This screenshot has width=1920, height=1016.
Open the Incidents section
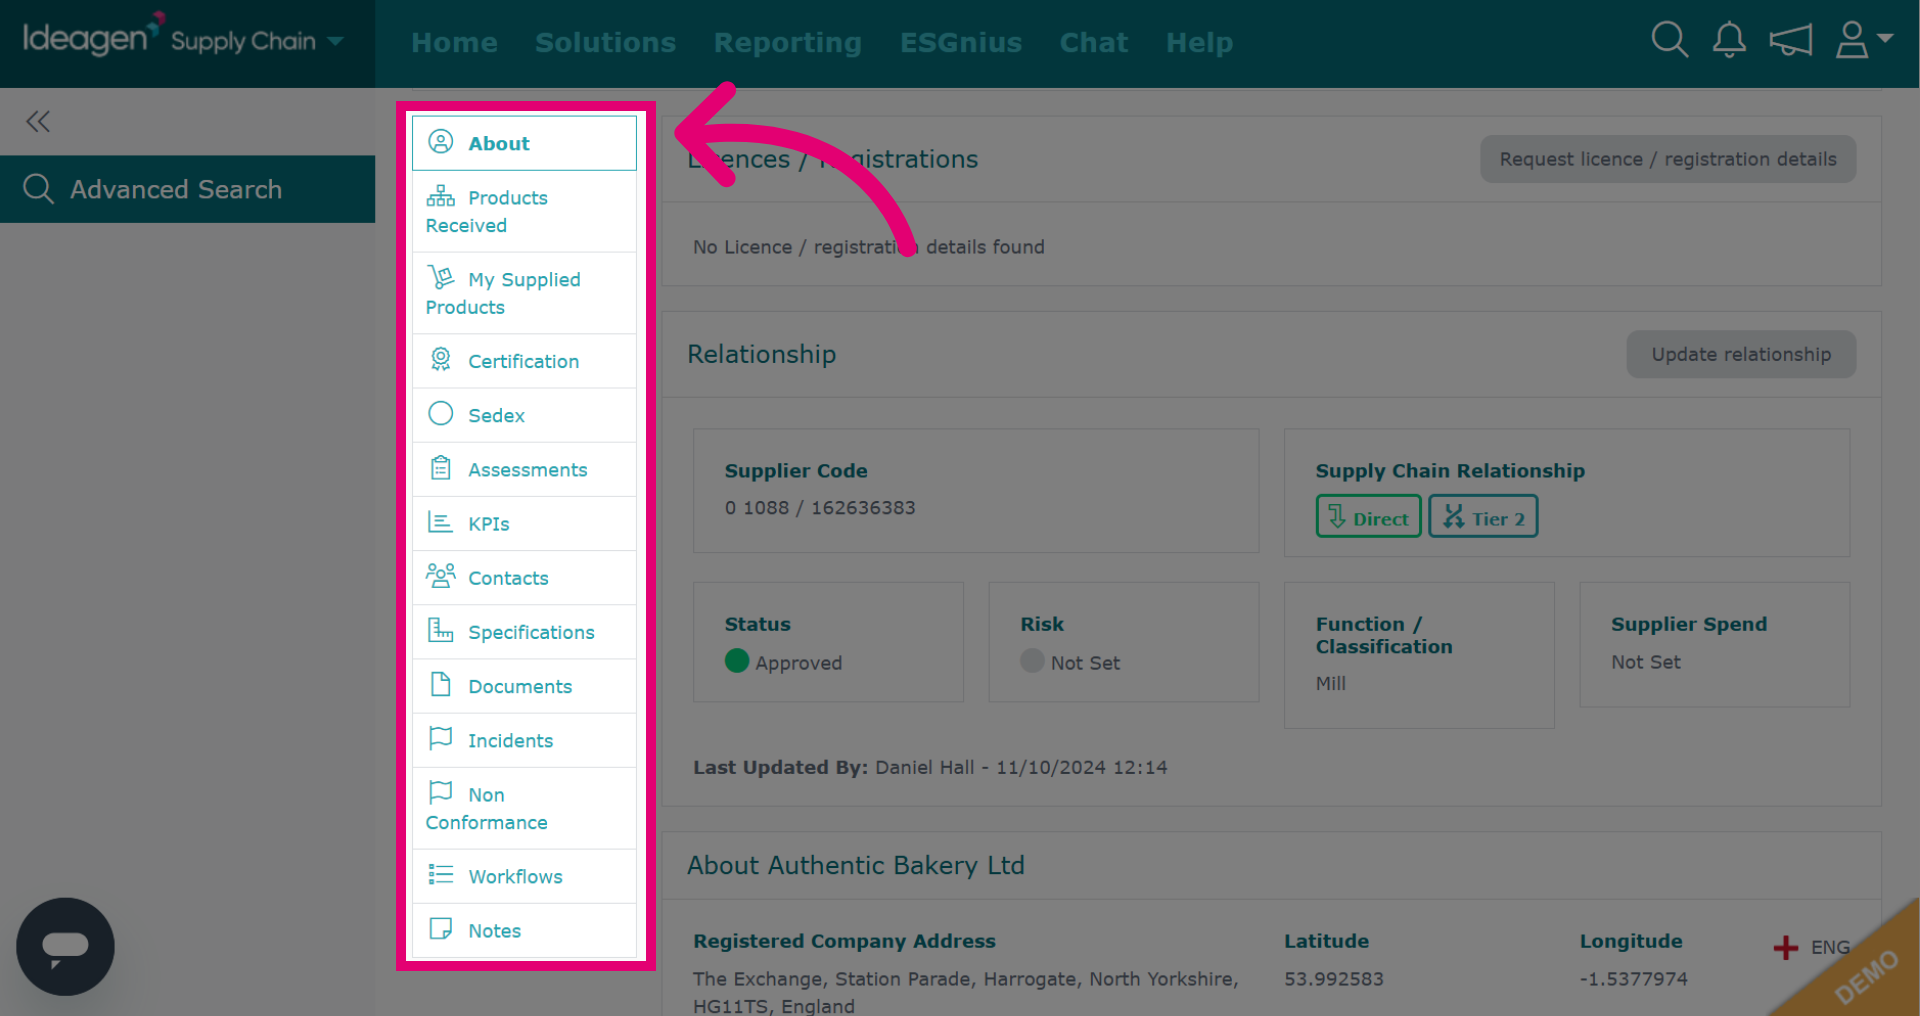(524, 740)
